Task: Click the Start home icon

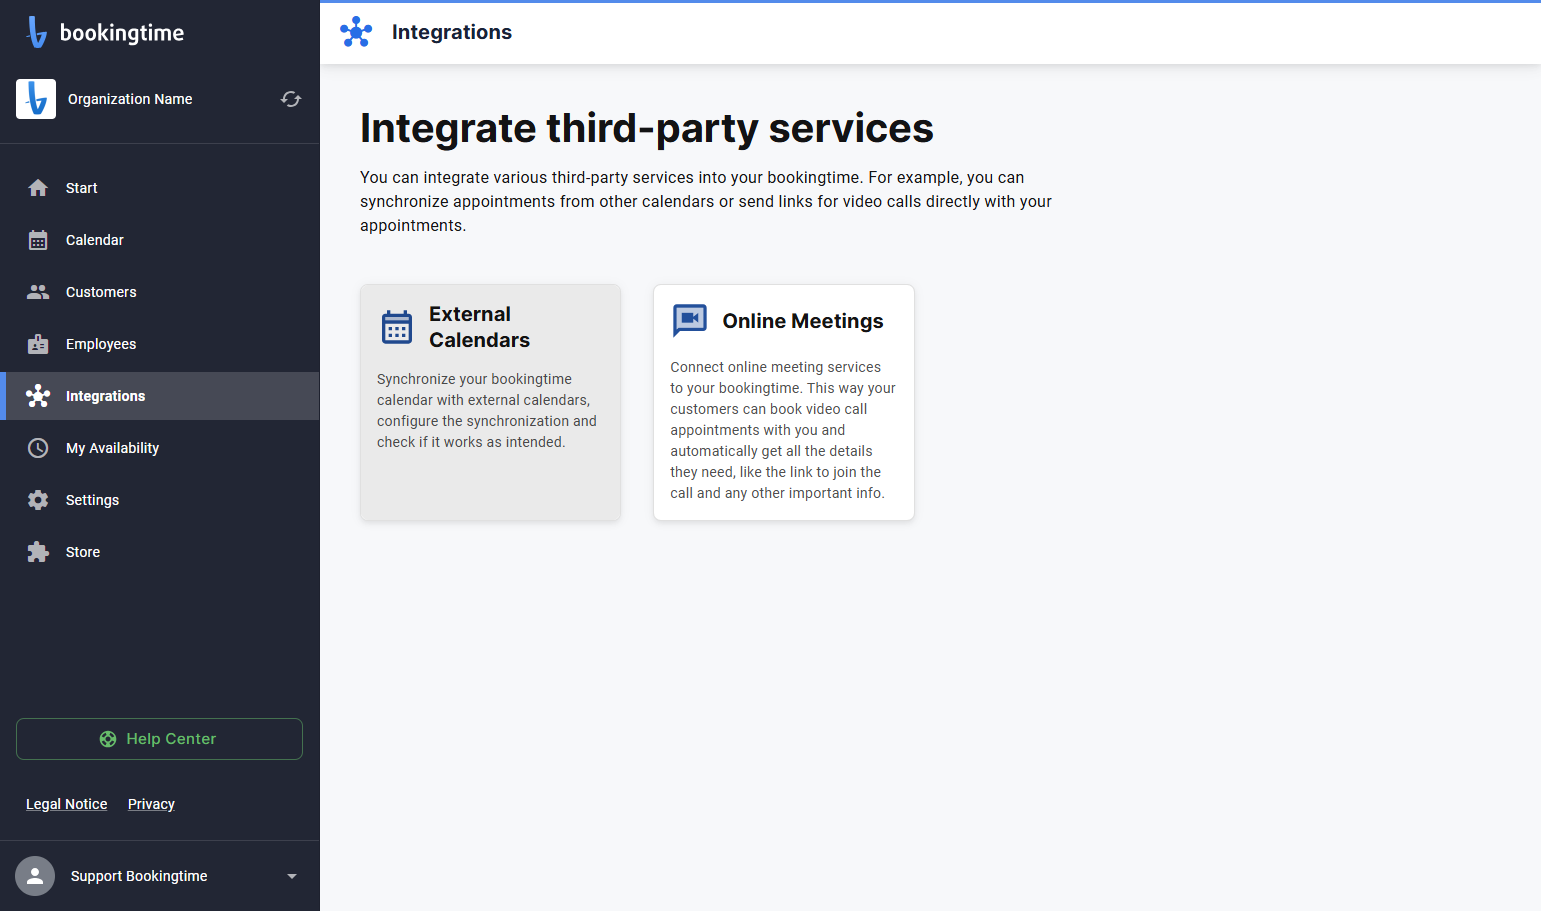Action: click(x=38, y=188)
